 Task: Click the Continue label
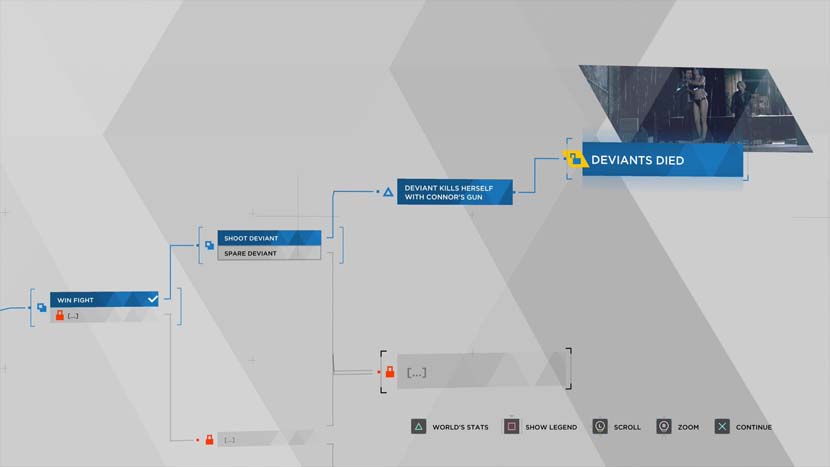754,427
